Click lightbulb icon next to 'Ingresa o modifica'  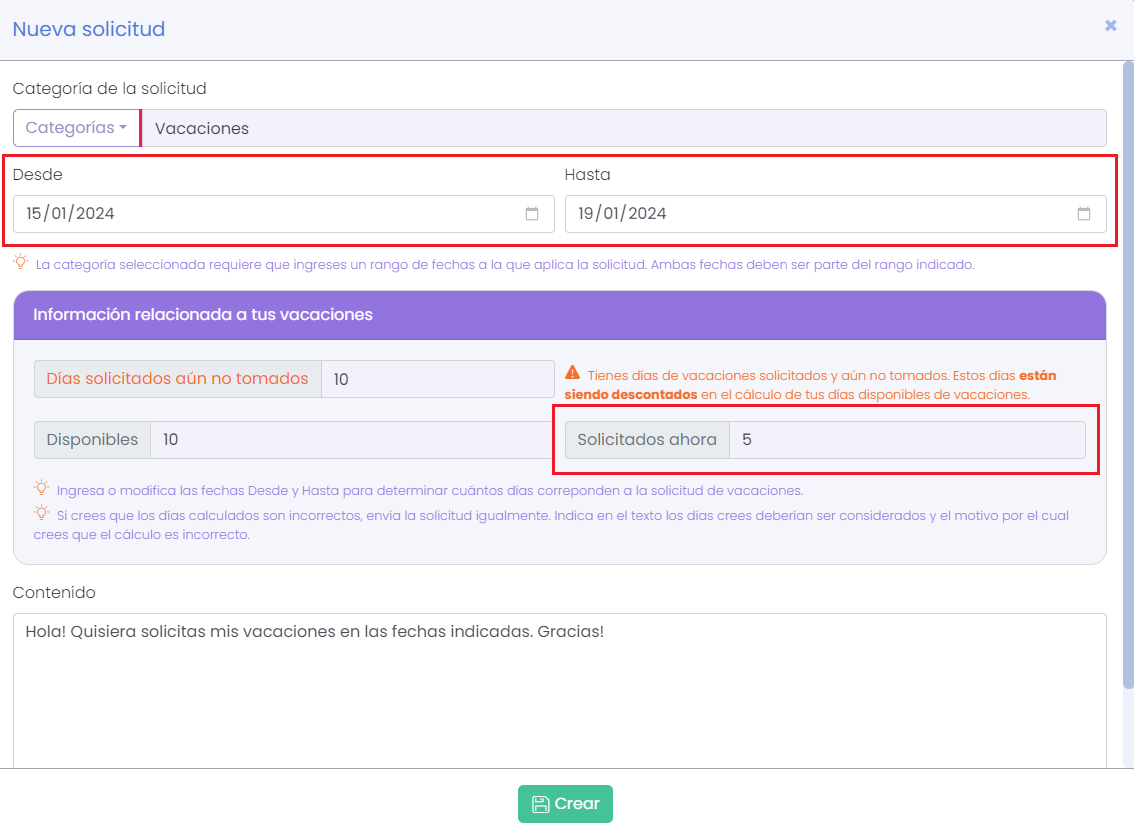41,489
